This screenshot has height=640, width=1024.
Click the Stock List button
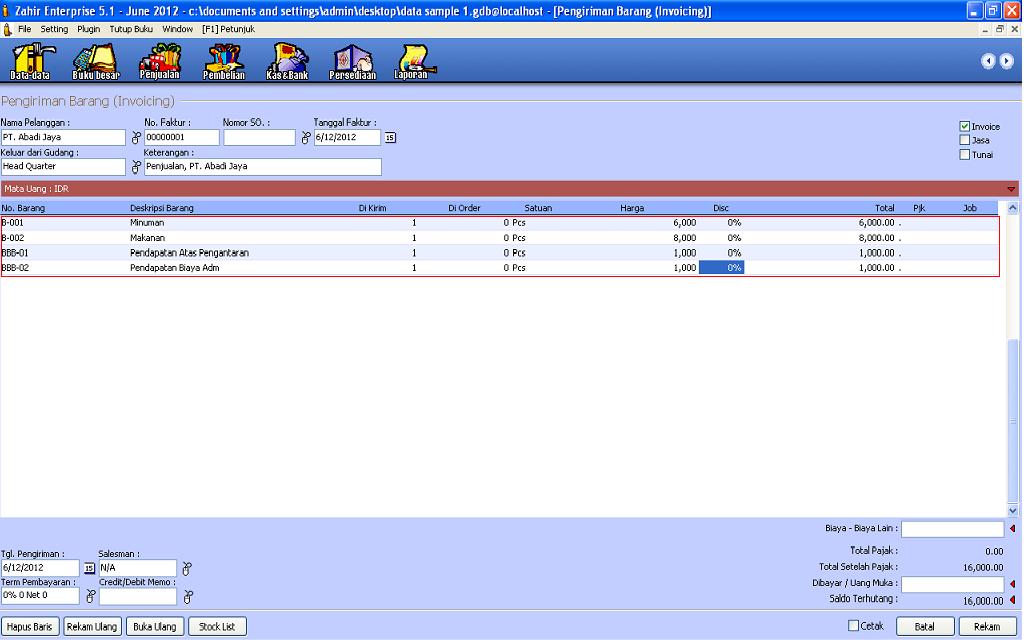point(217,626)
